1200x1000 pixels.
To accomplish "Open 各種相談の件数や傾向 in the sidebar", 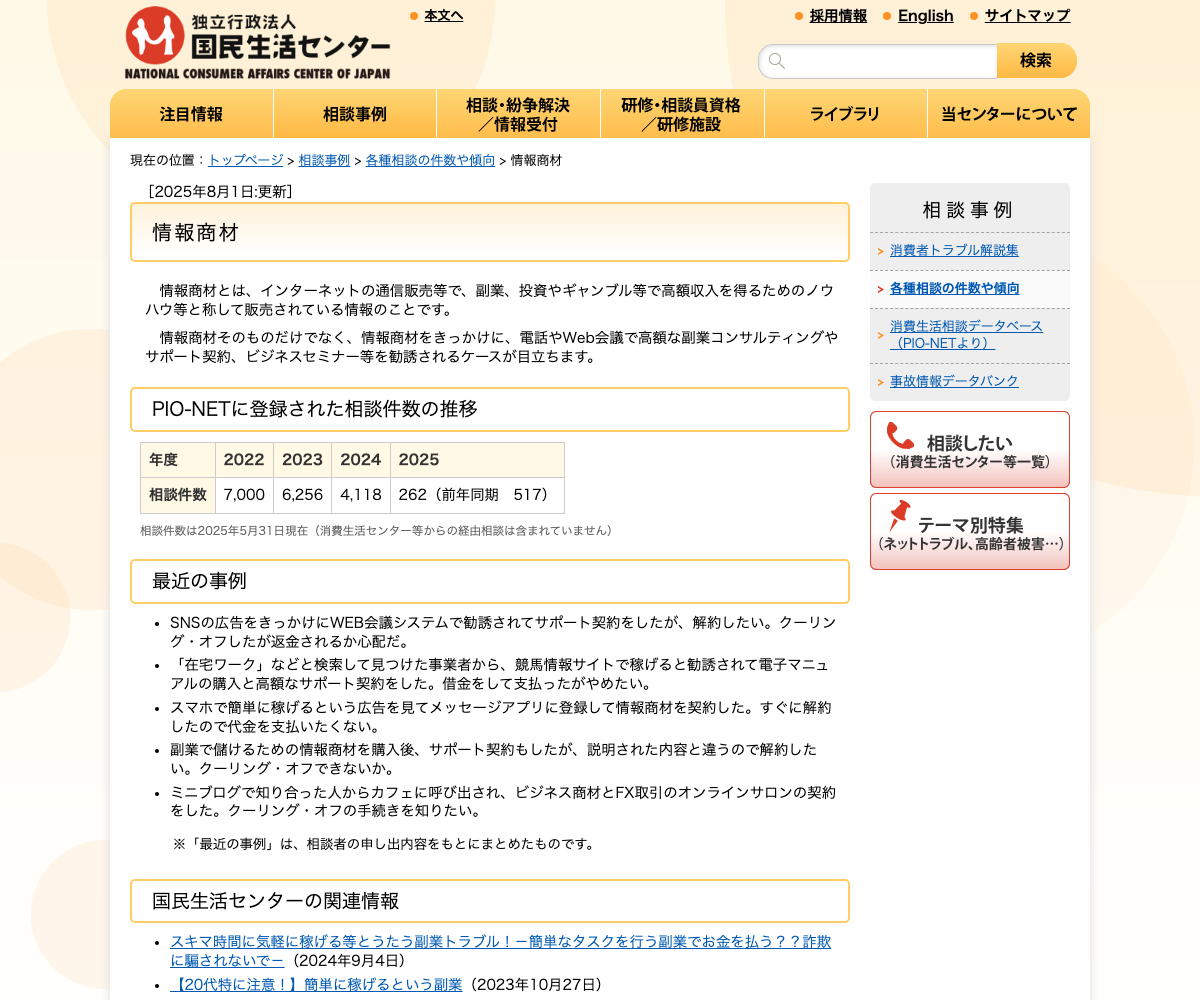I will (955, 289).
